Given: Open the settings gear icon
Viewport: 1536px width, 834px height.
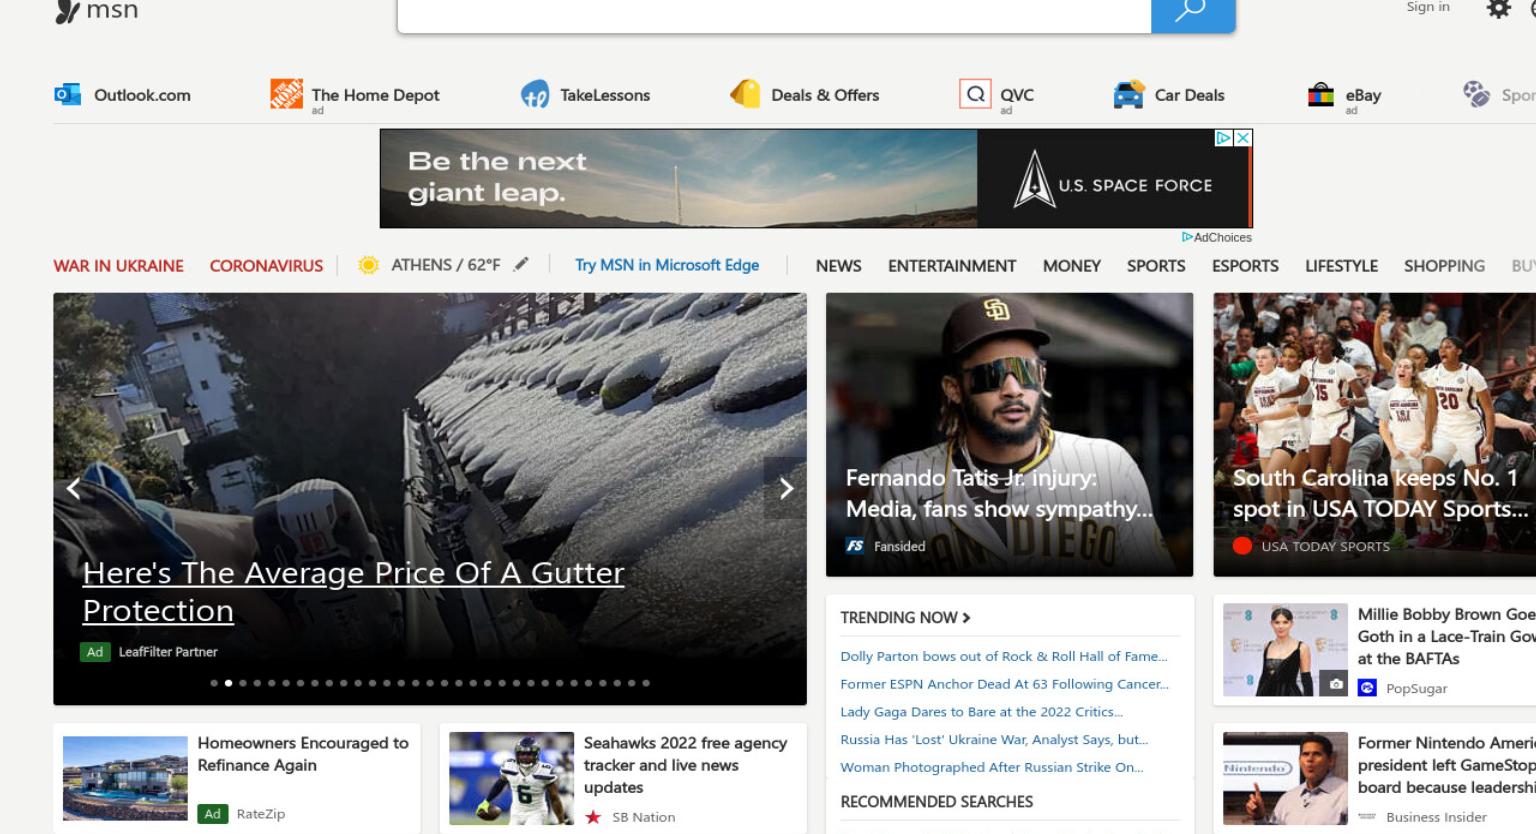Looking at the screenshot, I should (1498, 9).
